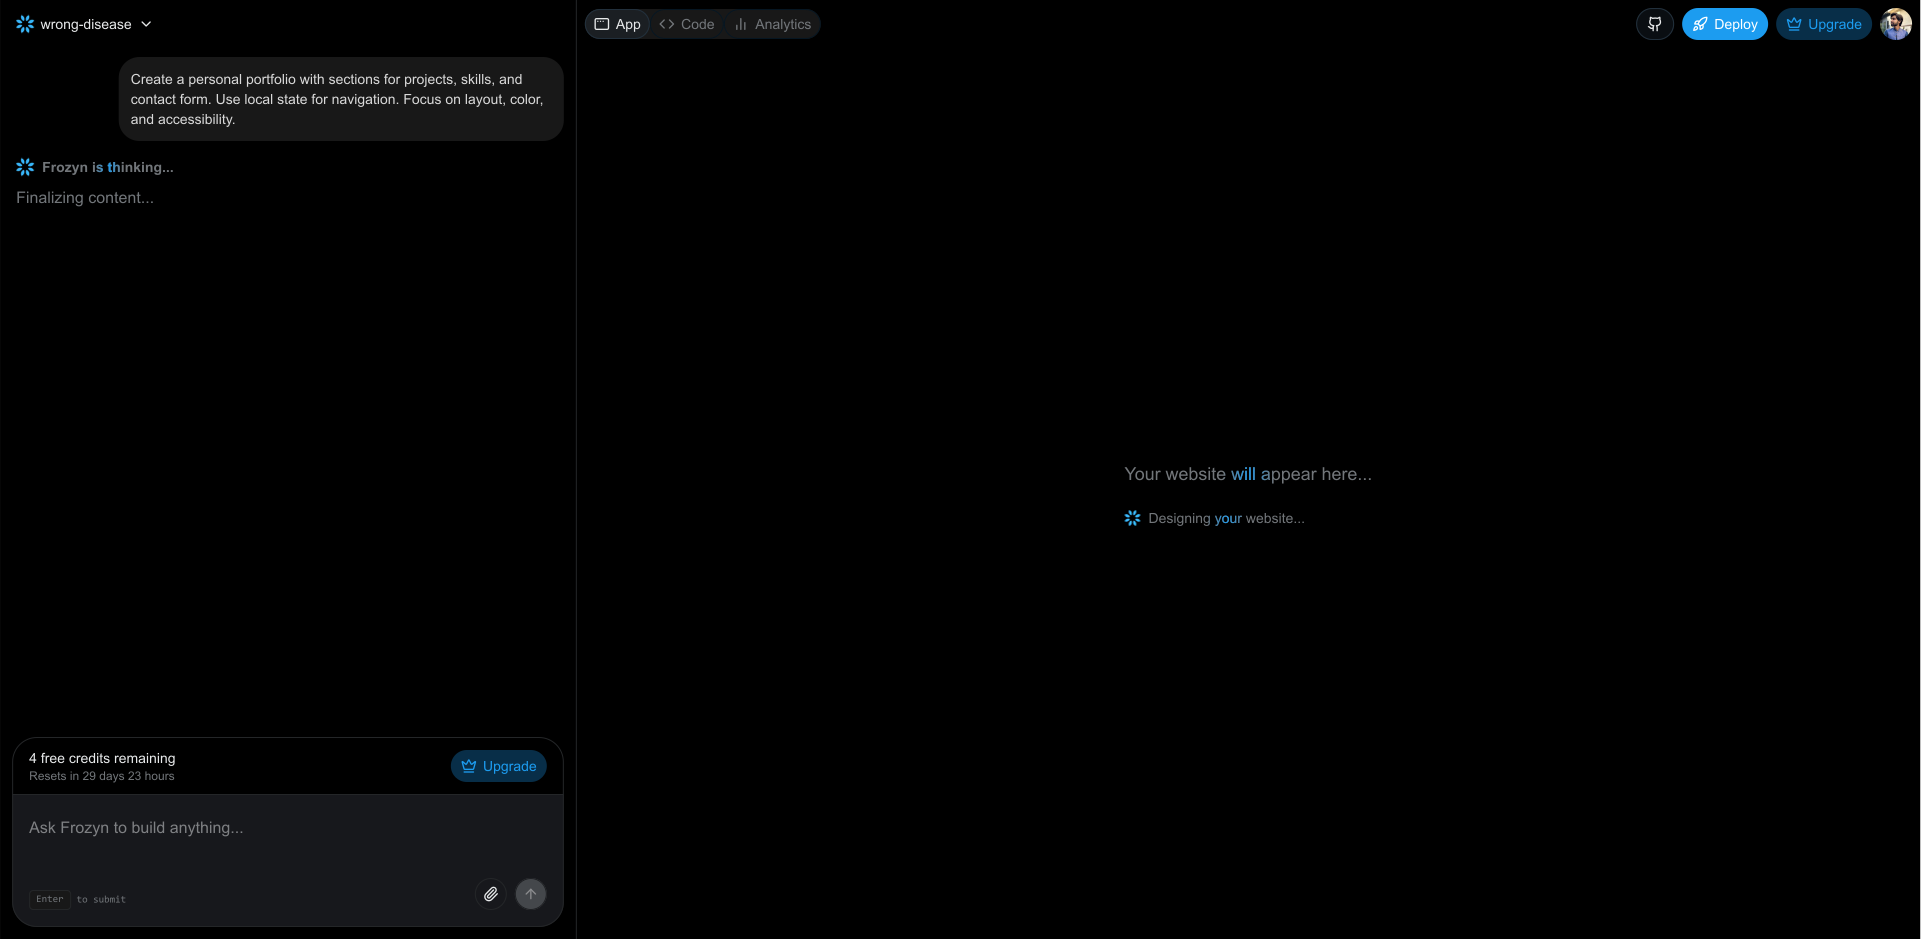The width and height of the screenshot is (1921, 939).
Task: Click the Deploy button
Action: tap(1725, 23)
